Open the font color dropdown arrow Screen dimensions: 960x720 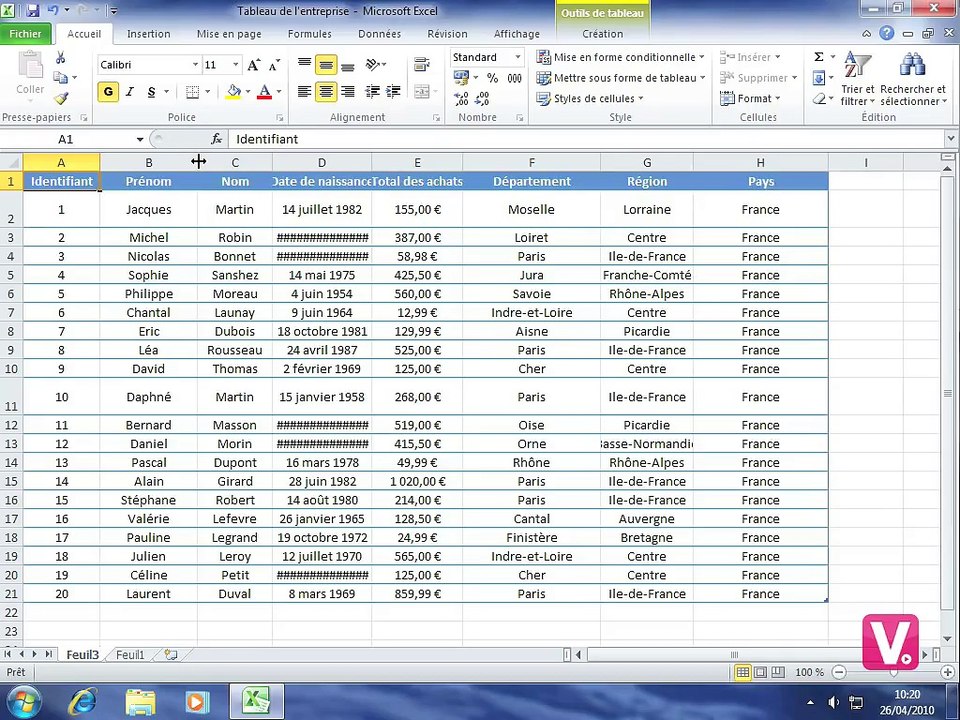click(279, 92)
